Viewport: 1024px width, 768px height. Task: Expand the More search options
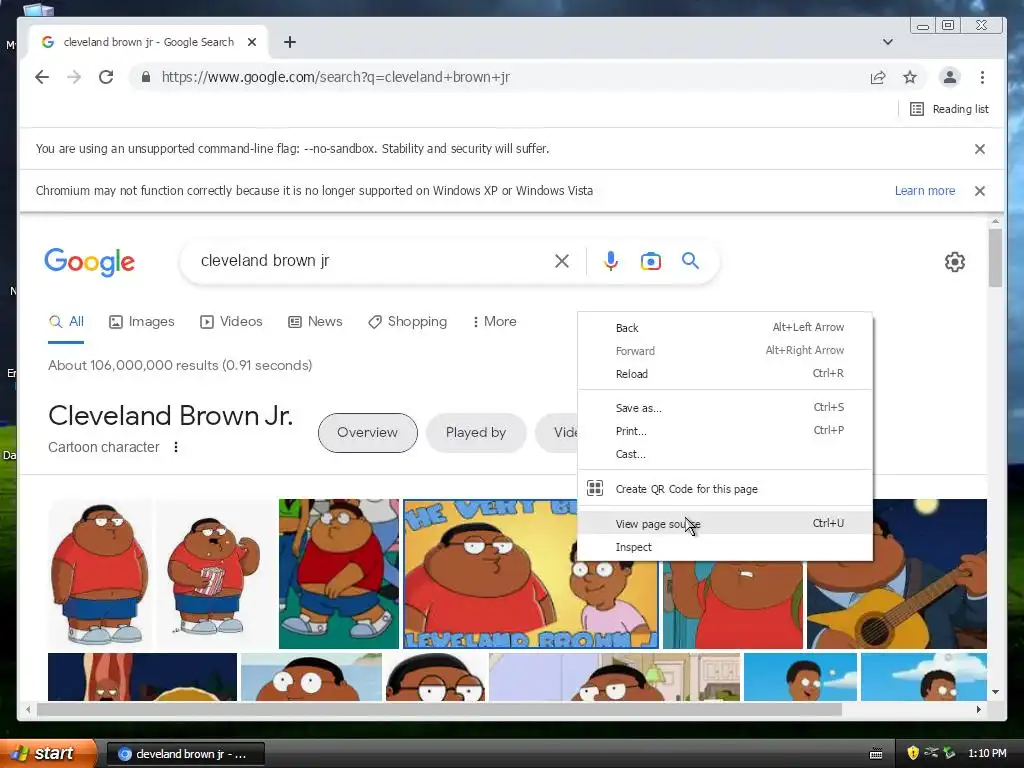point(494,322)
